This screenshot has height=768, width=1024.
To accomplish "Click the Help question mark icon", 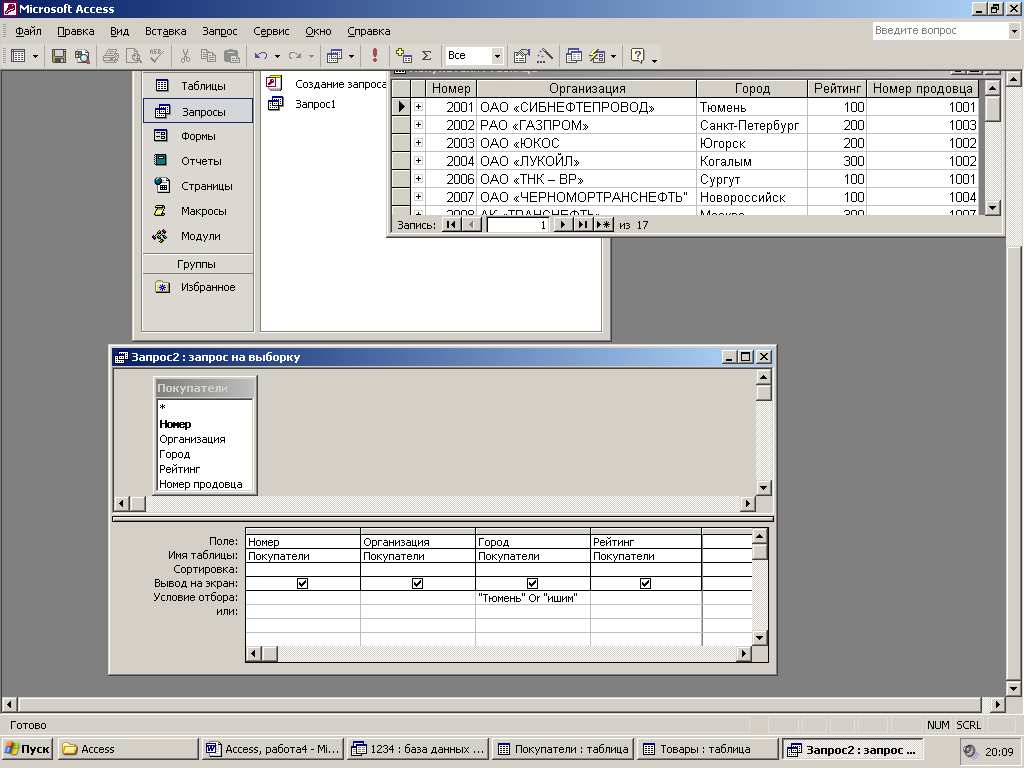I will tap(637, 56).
